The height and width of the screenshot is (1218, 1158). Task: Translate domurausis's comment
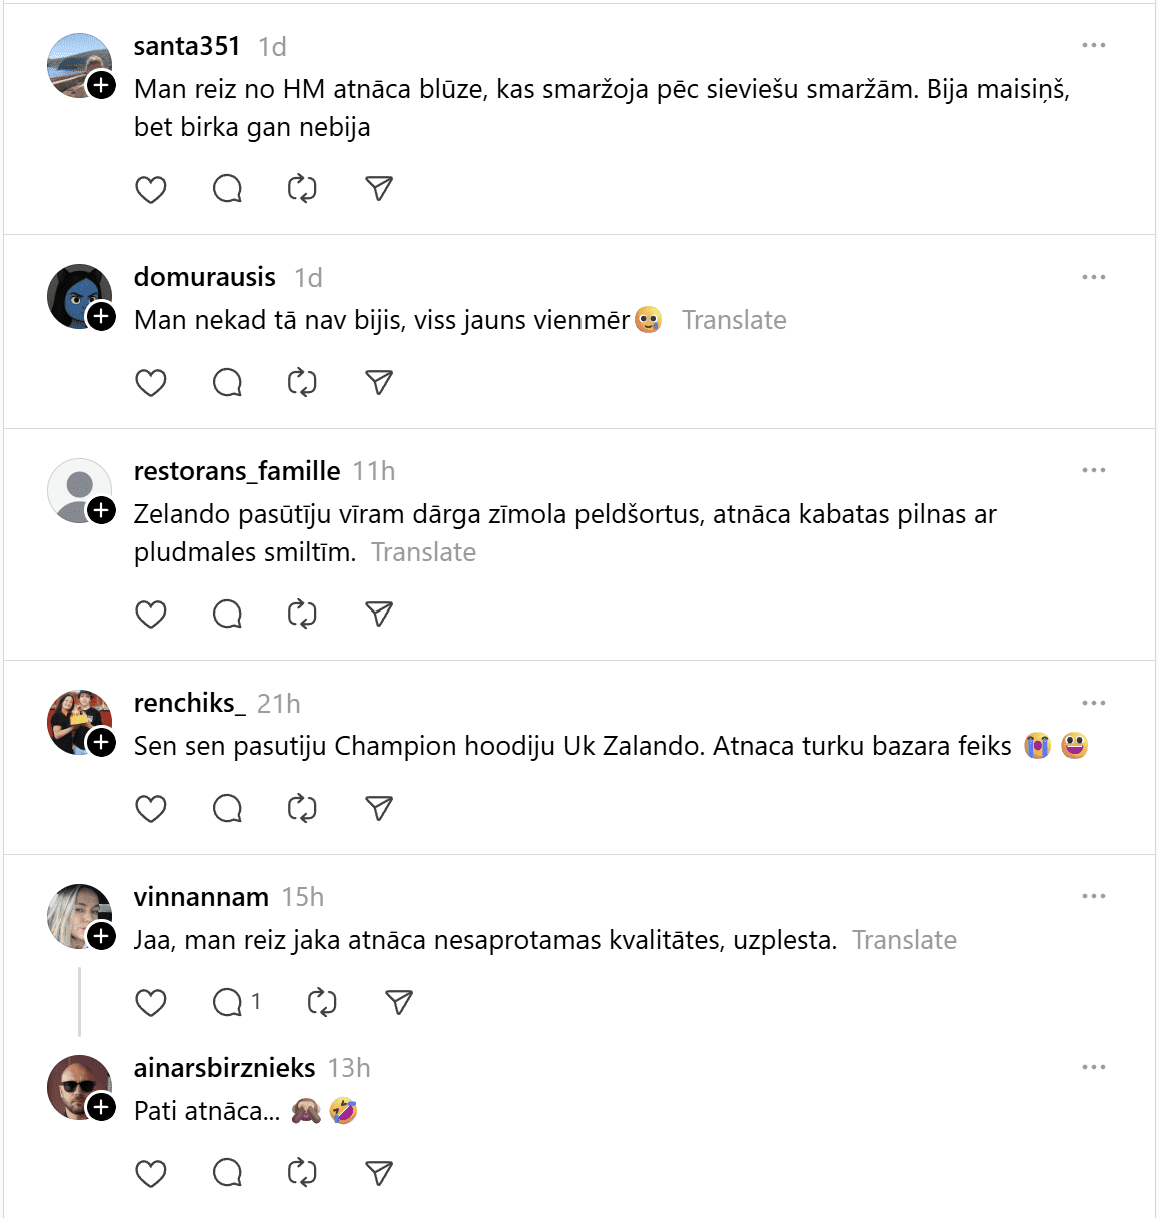pyautogui.click(x=734, y=320)
